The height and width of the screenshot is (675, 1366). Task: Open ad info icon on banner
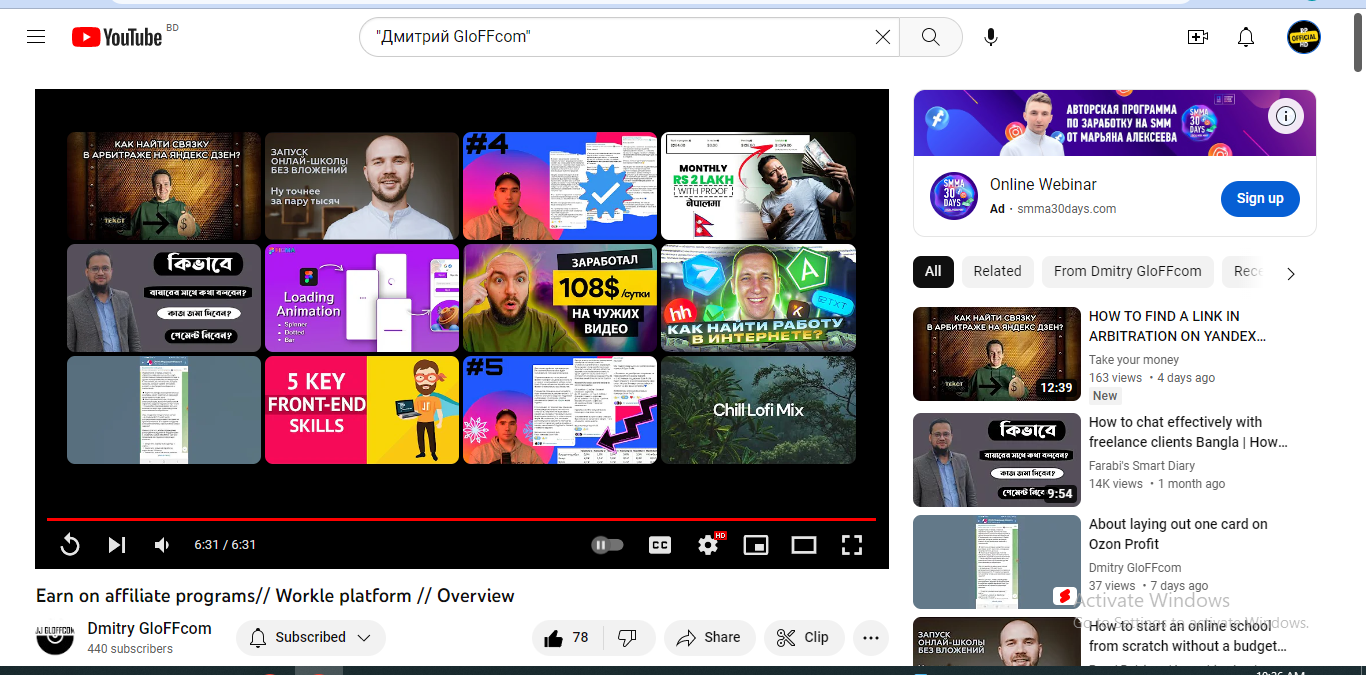pyautogui.click(x=1286, y=116)
